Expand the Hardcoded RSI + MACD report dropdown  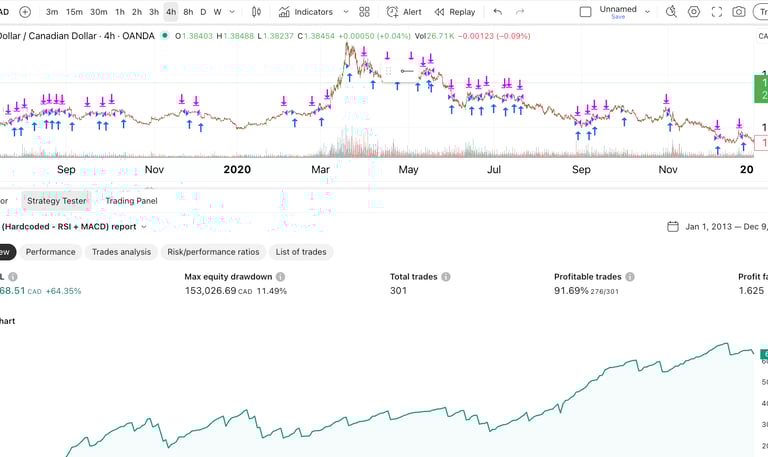(144, 227)
